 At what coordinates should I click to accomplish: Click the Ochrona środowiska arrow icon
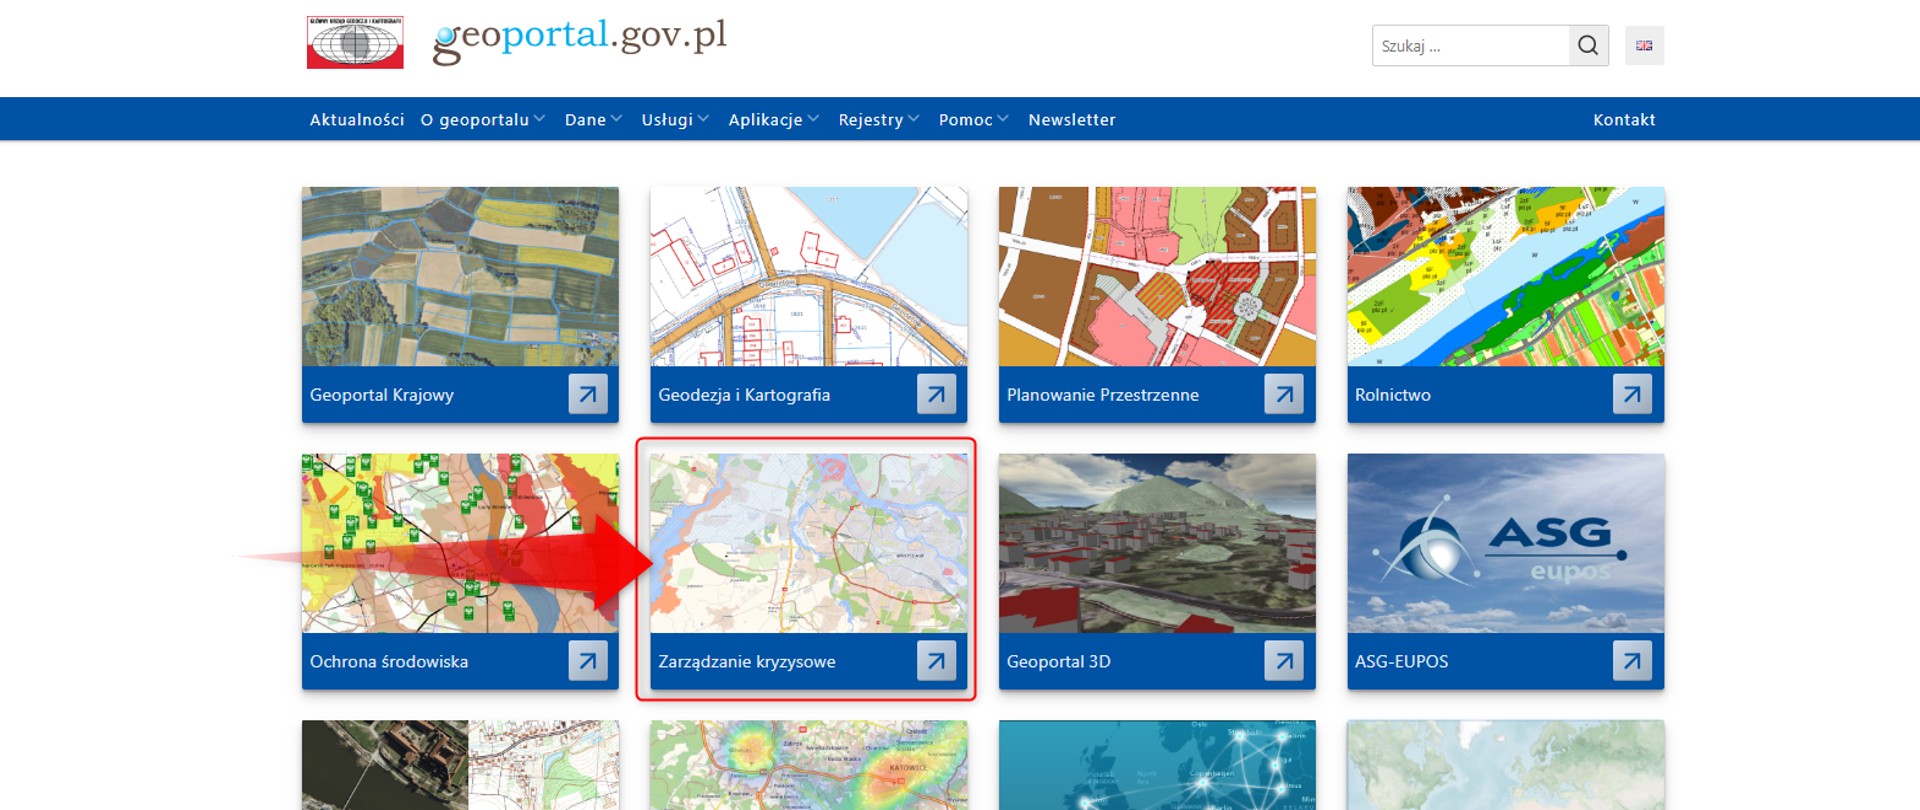[x=588, y=661]
